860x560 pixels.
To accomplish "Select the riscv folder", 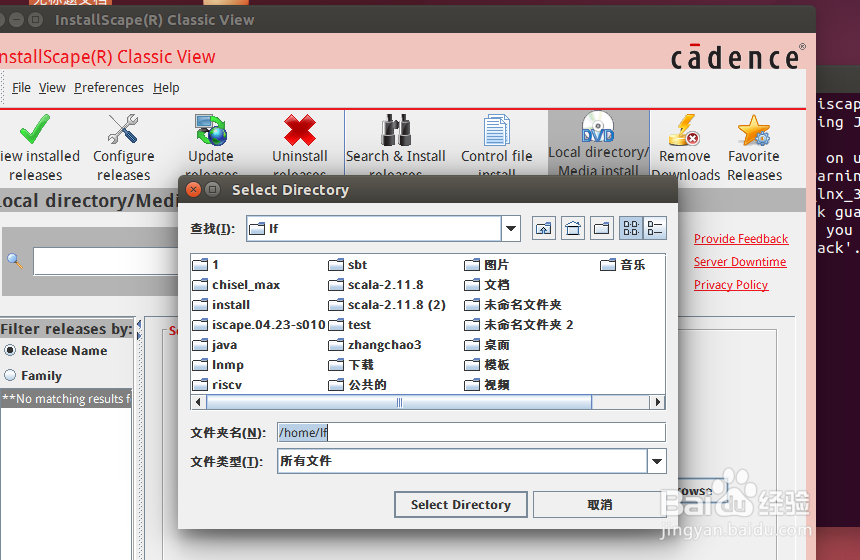I will tap(217, 384).
